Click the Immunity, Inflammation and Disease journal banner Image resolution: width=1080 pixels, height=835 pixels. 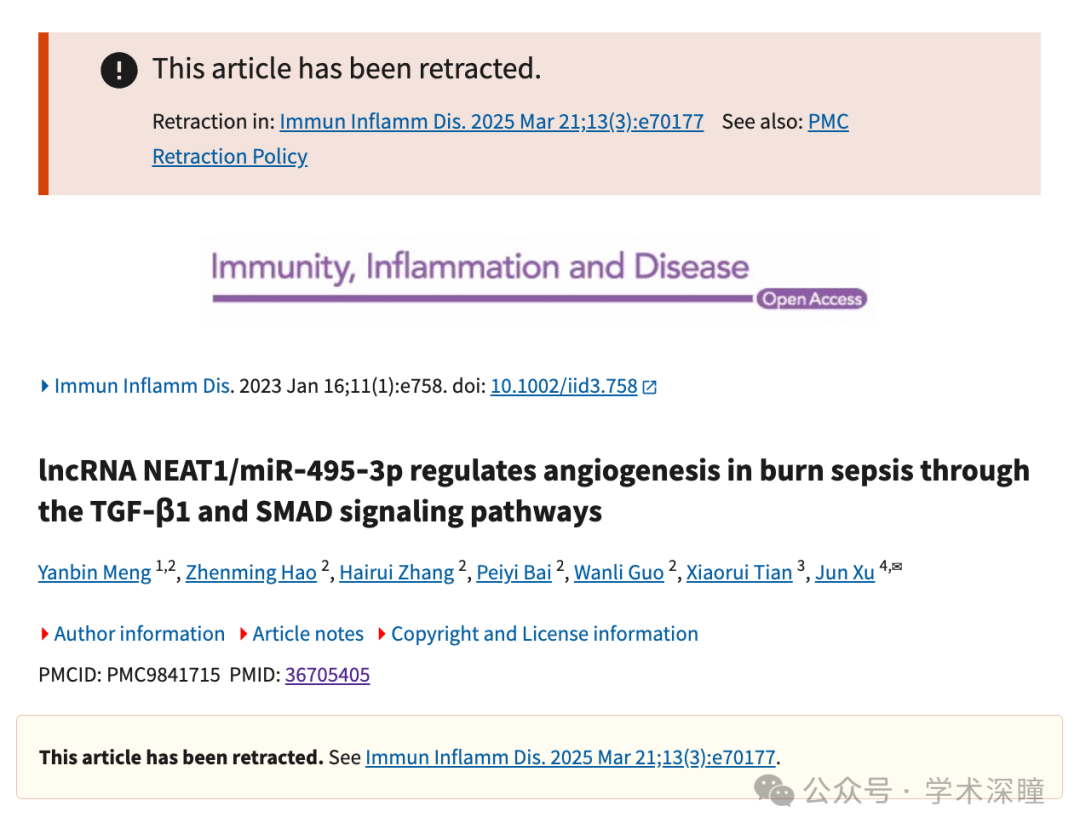click(539, 278)
